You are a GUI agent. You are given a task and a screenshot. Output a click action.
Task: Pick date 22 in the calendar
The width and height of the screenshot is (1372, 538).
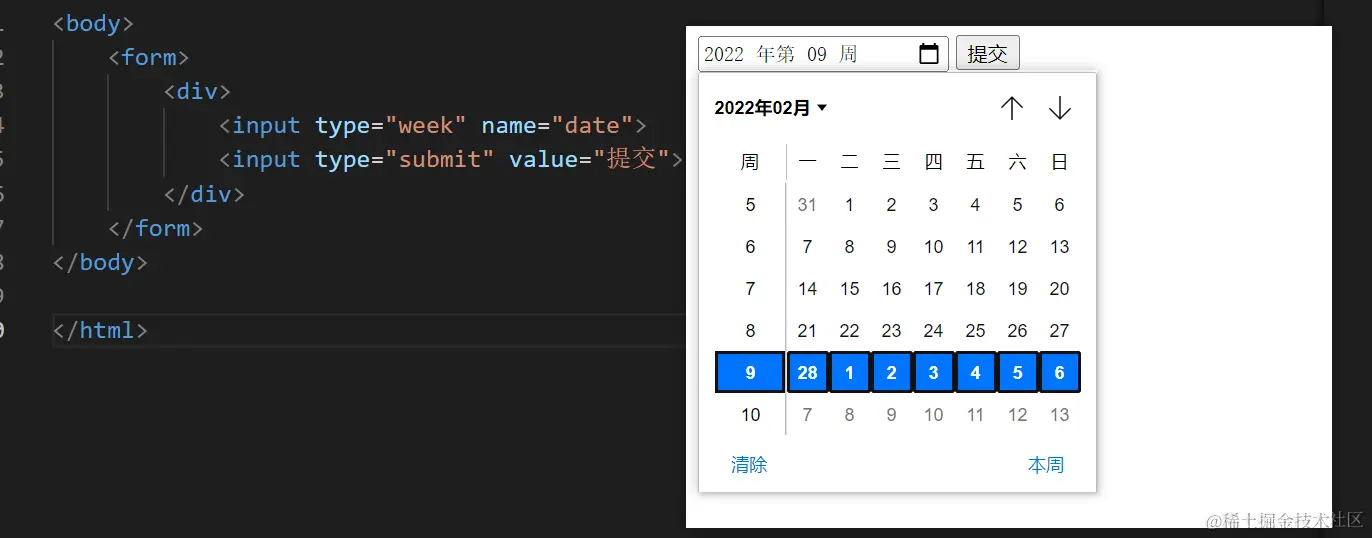click(x=850, y=331)
